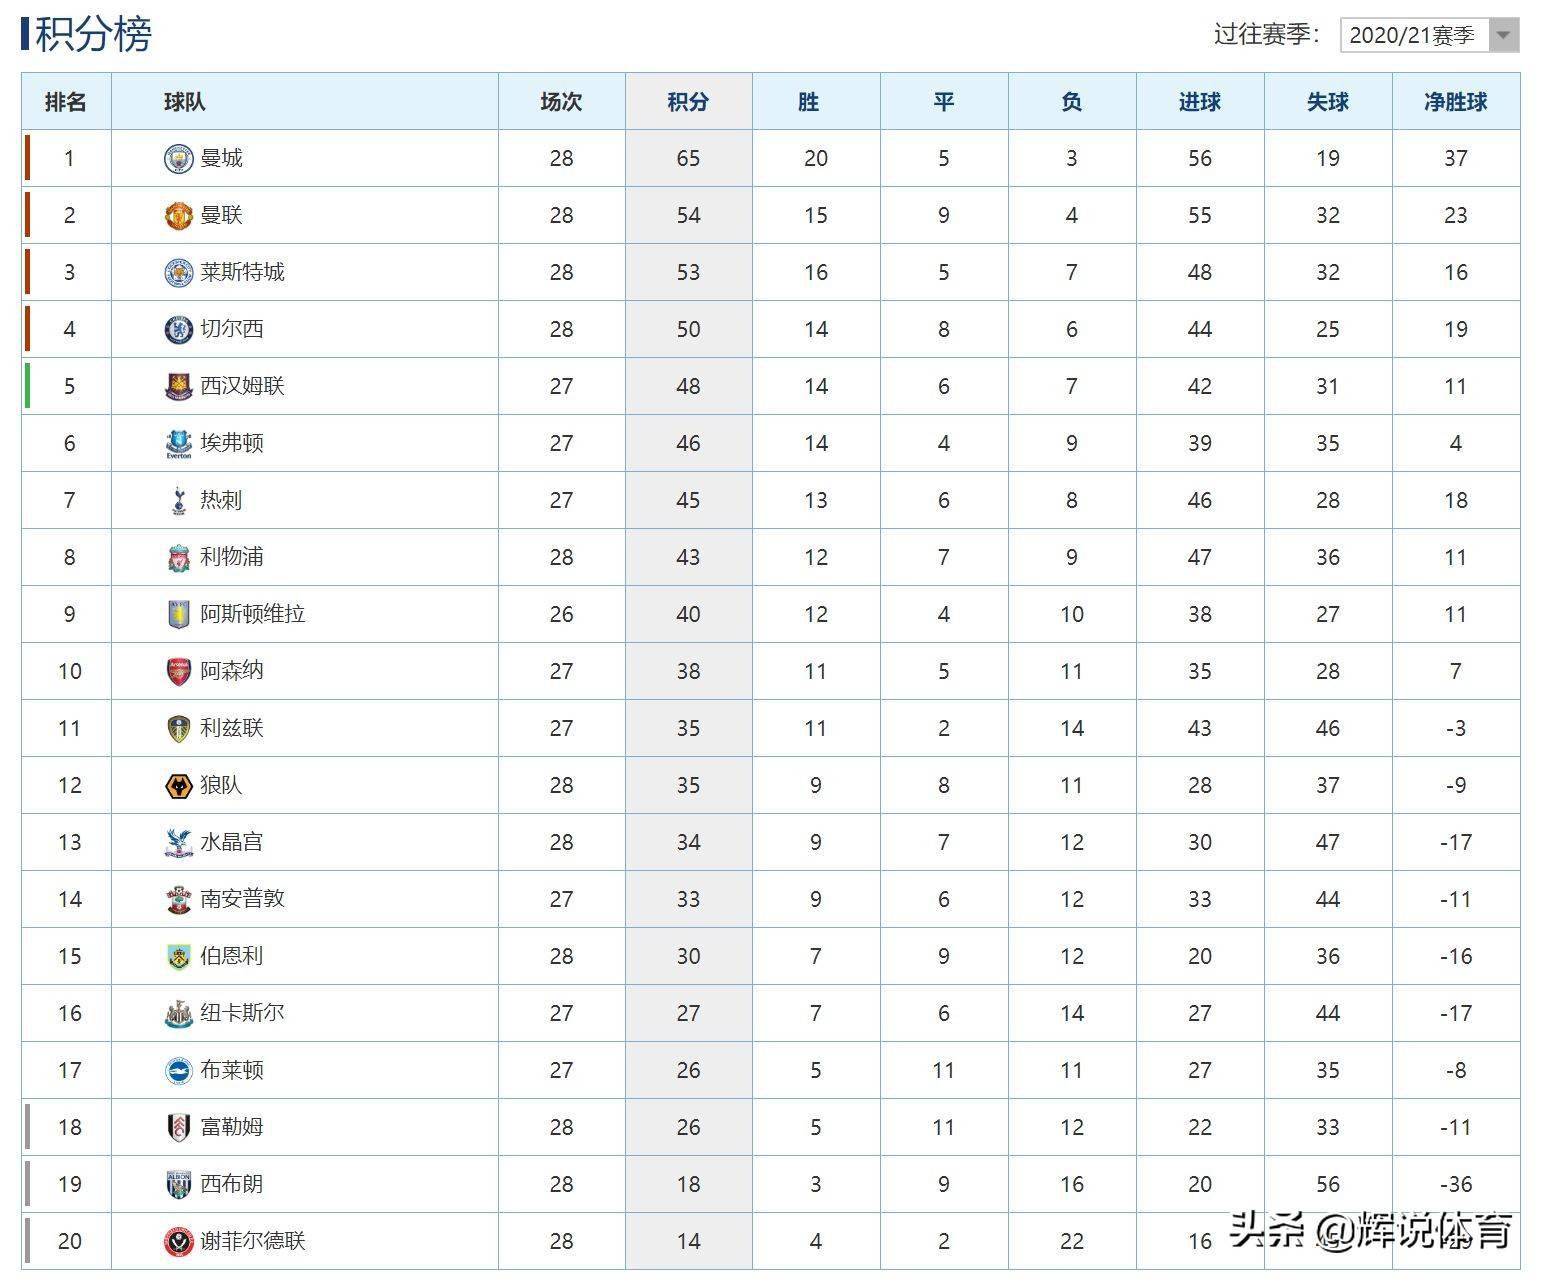1548x1285 pixels.
Task: Click the 场次 column header
Action: pyautogui.click(x=561, y=102)
